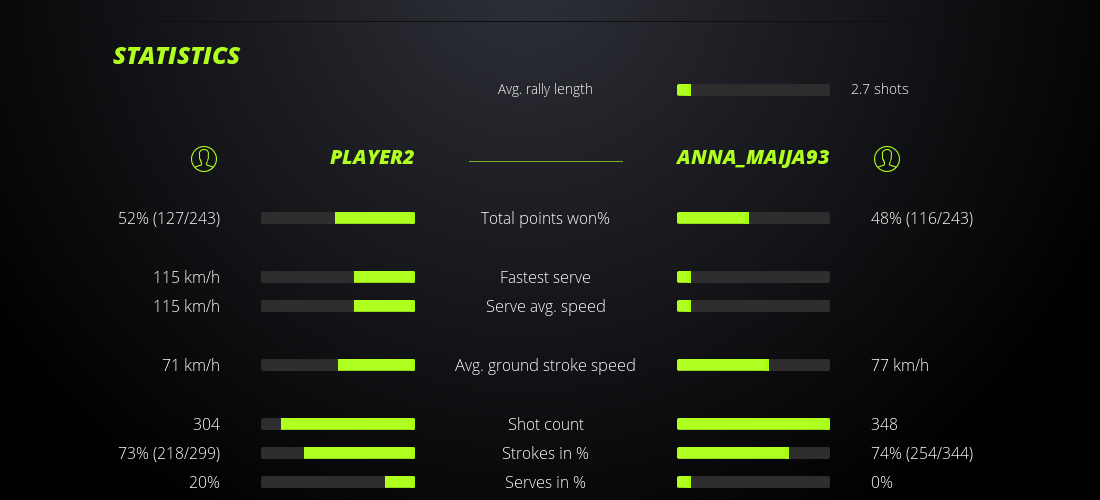Click PLAYER2's profile avatar icon
The height and width of the screenshot is (500, 1100).
coord(203,158)
